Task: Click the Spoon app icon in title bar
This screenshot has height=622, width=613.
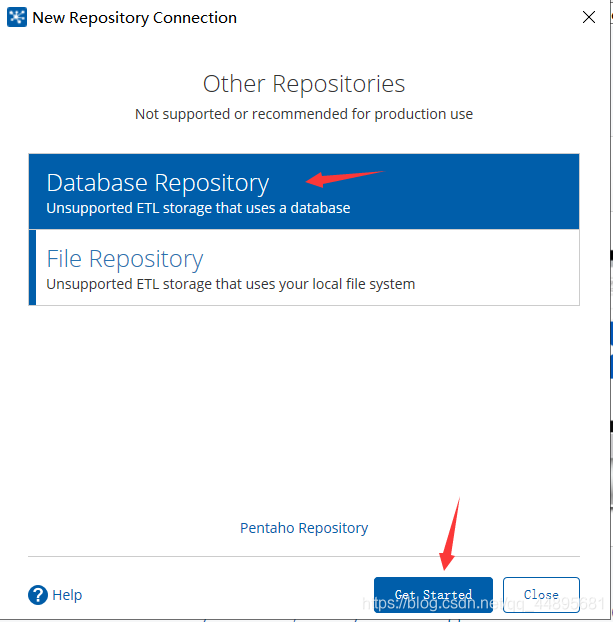Action: 17,17
